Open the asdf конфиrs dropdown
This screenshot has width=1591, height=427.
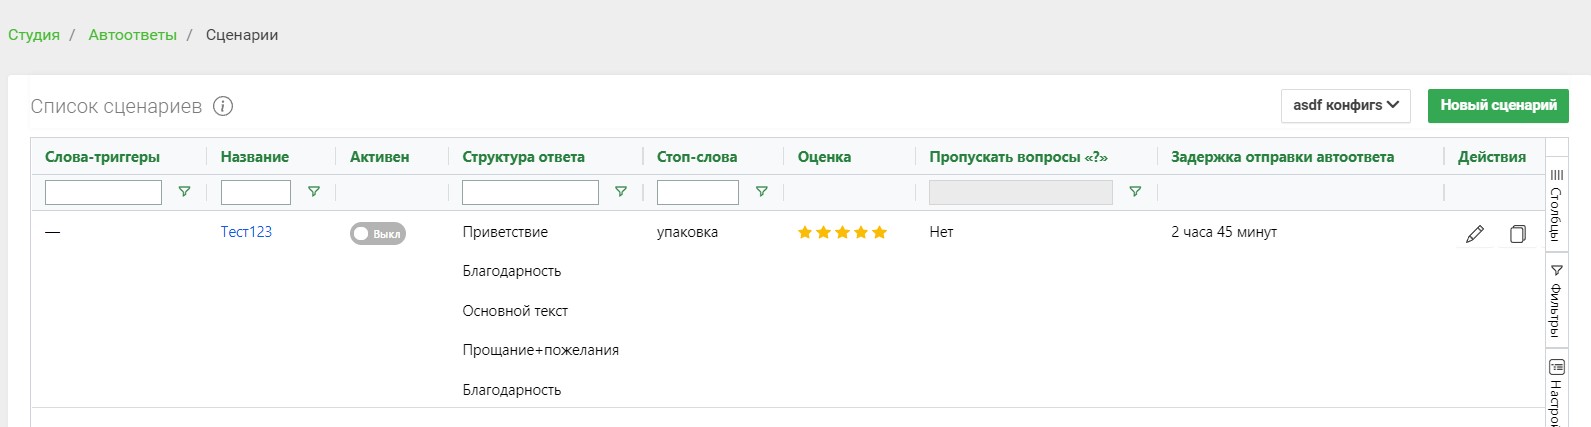pos(1346,105)
